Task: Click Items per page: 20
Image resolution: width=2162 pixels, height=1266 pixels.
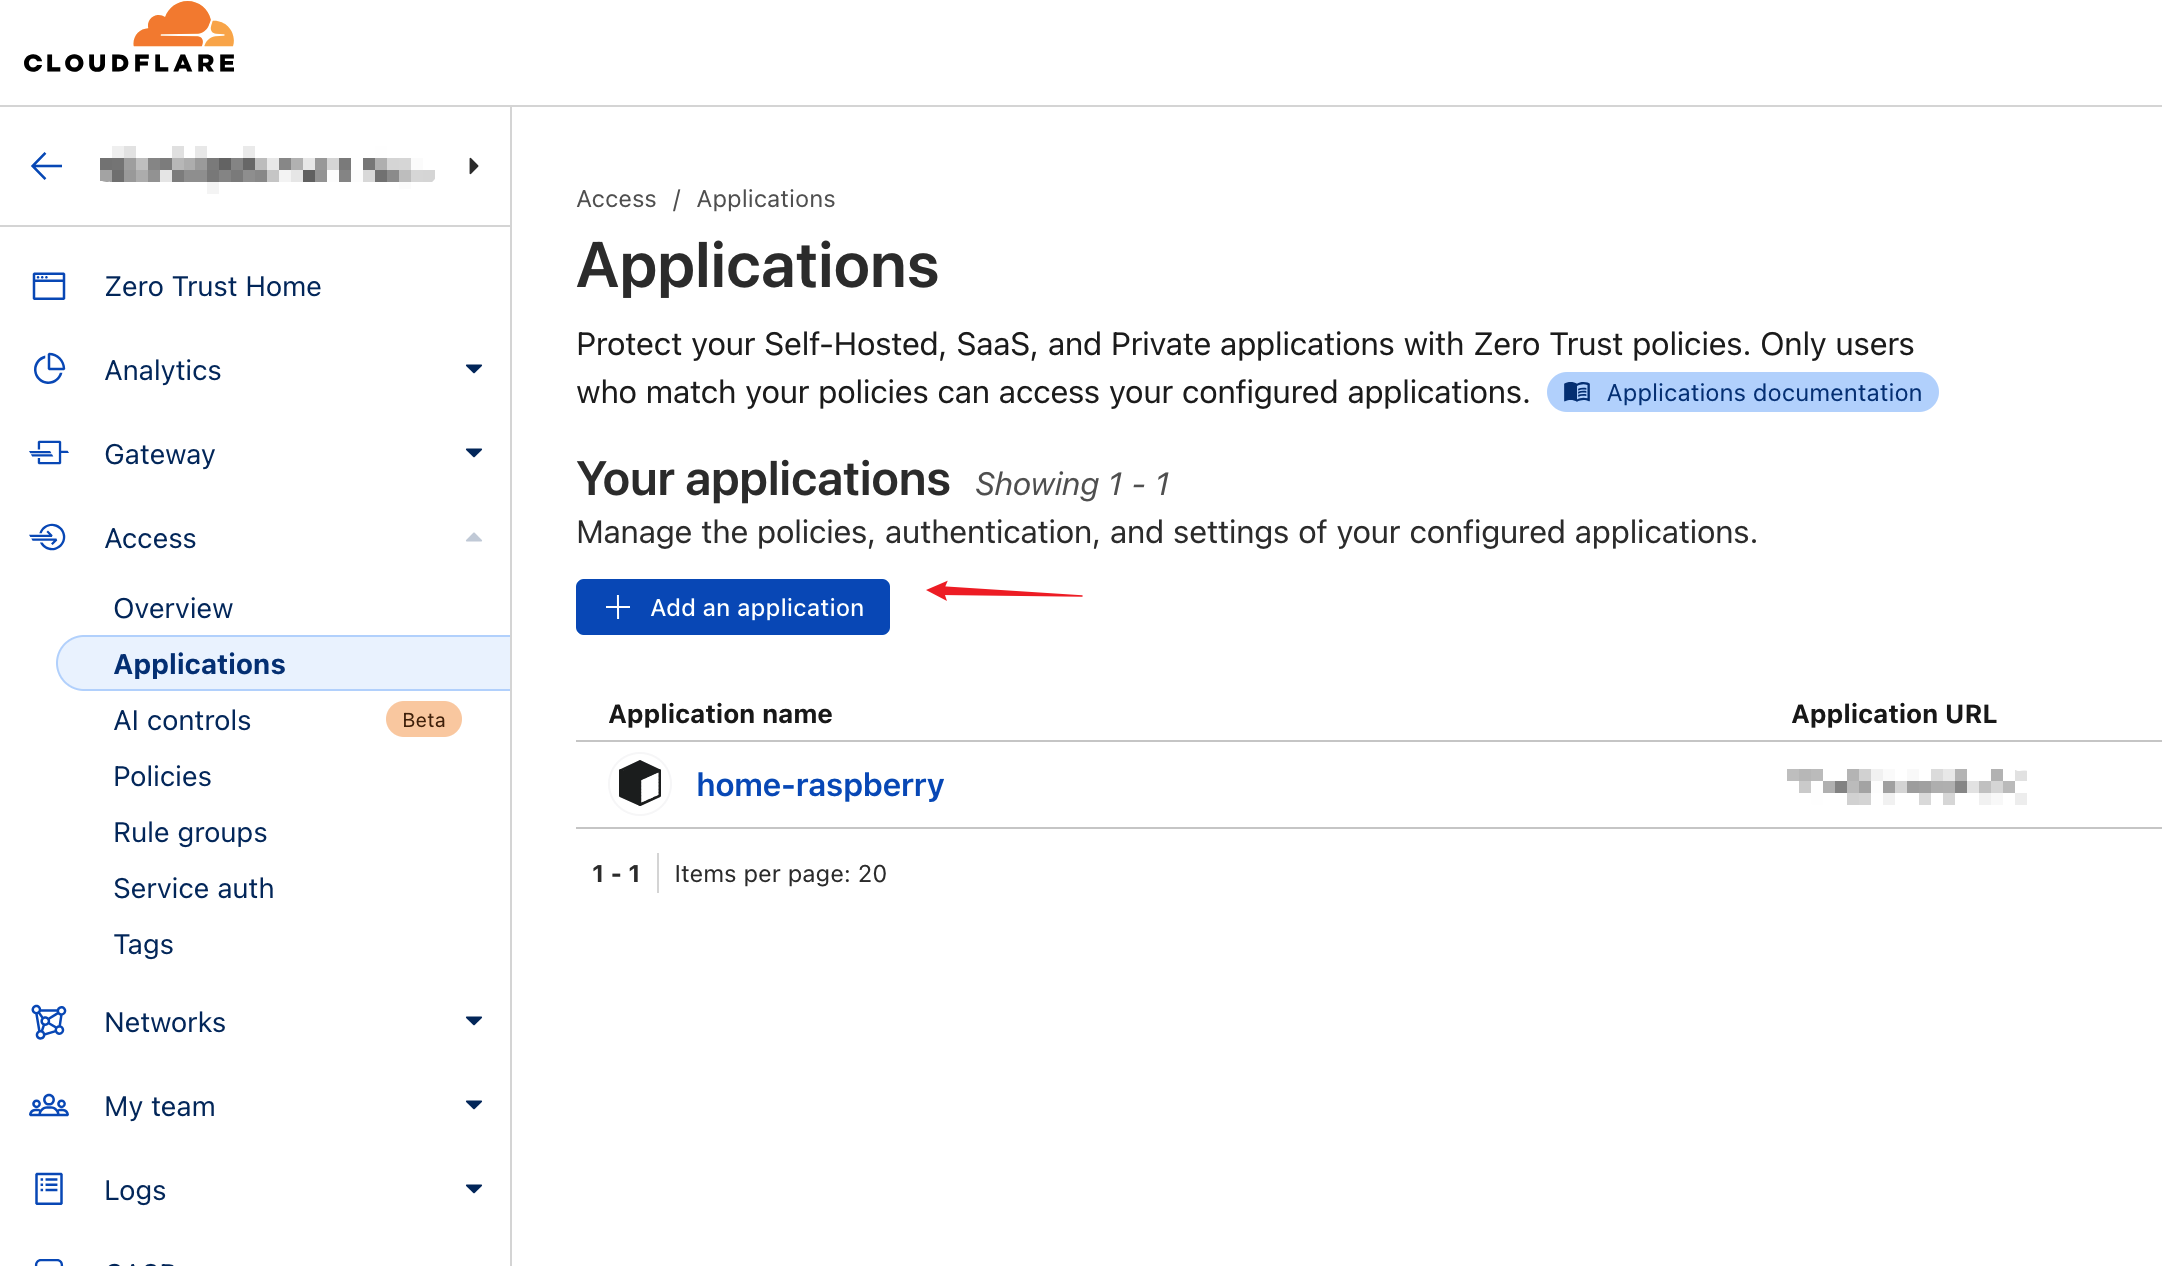Action: point(780,874)
